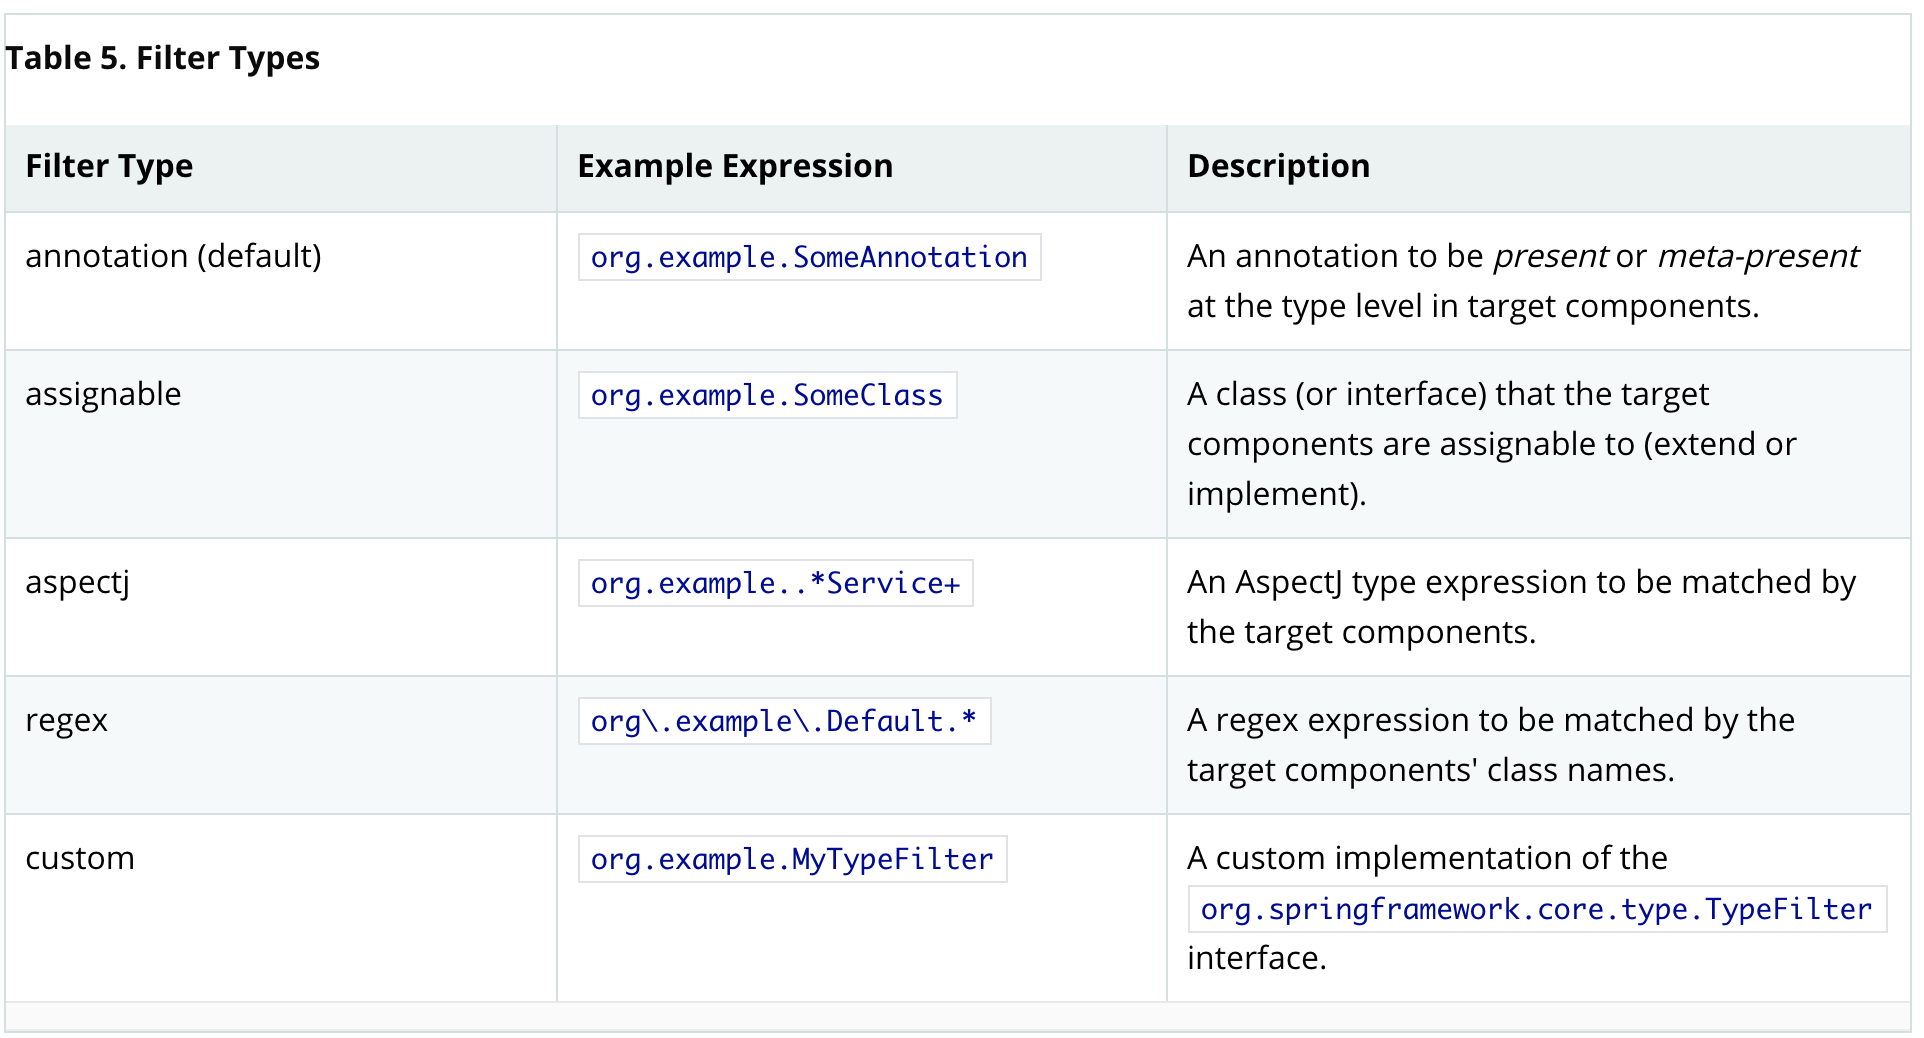Click the "Table 5. Filter Types" caption
Viewport: 1924px width, 1038px height.
point(162,58)
